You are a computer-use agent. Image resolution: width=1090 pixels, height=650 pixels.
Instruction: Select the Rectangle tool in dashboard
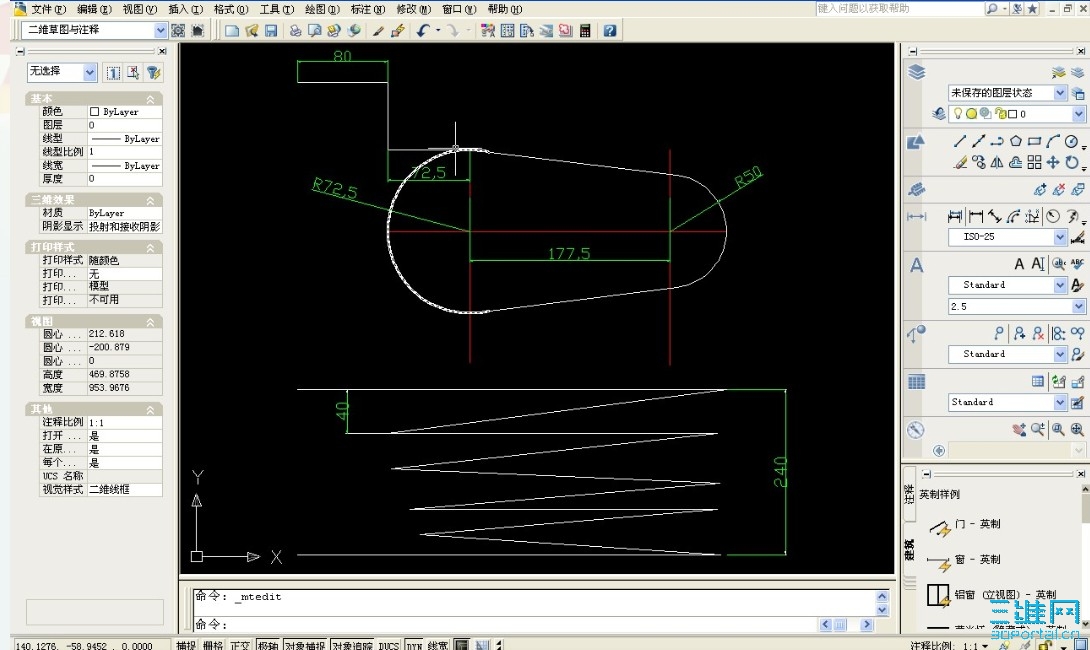click(1034, 141)
